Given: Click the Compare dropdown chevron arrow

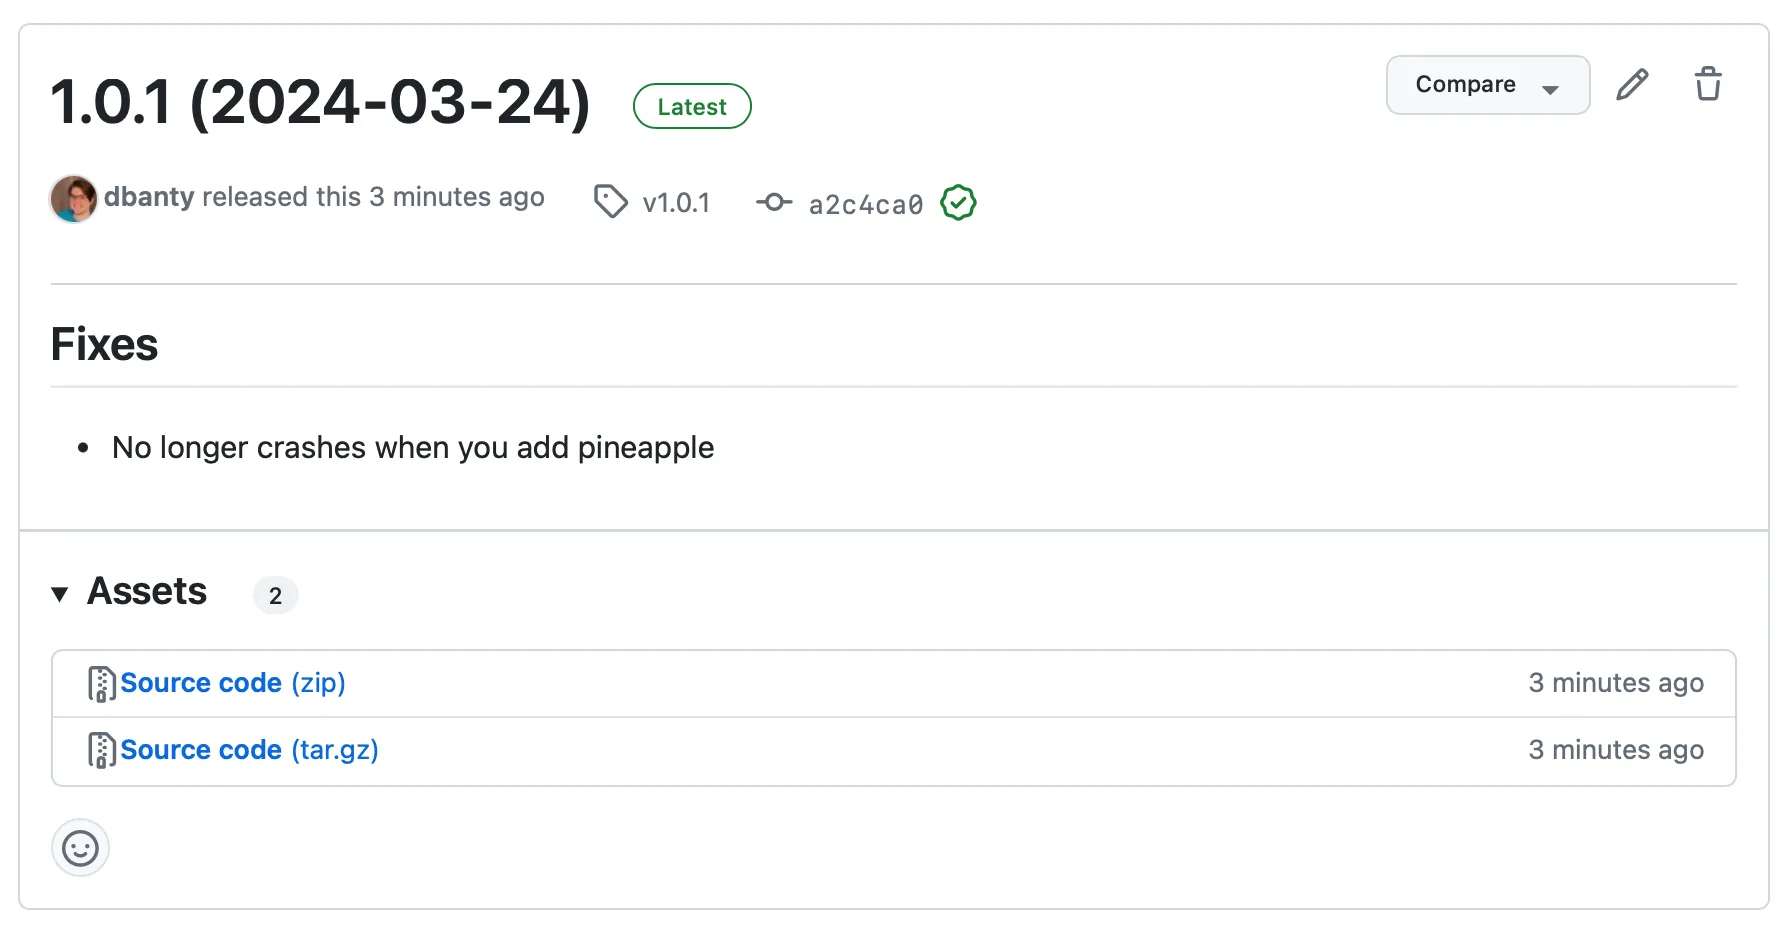Looking at the screenshot, I should coord(1551,87).
